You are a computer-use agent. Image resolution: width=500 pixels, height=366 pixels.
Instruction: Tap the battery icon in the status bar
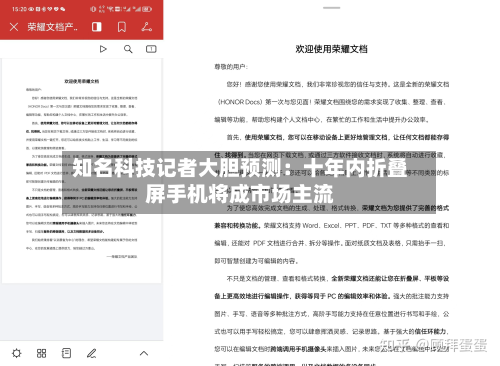(x=147, y=9)
